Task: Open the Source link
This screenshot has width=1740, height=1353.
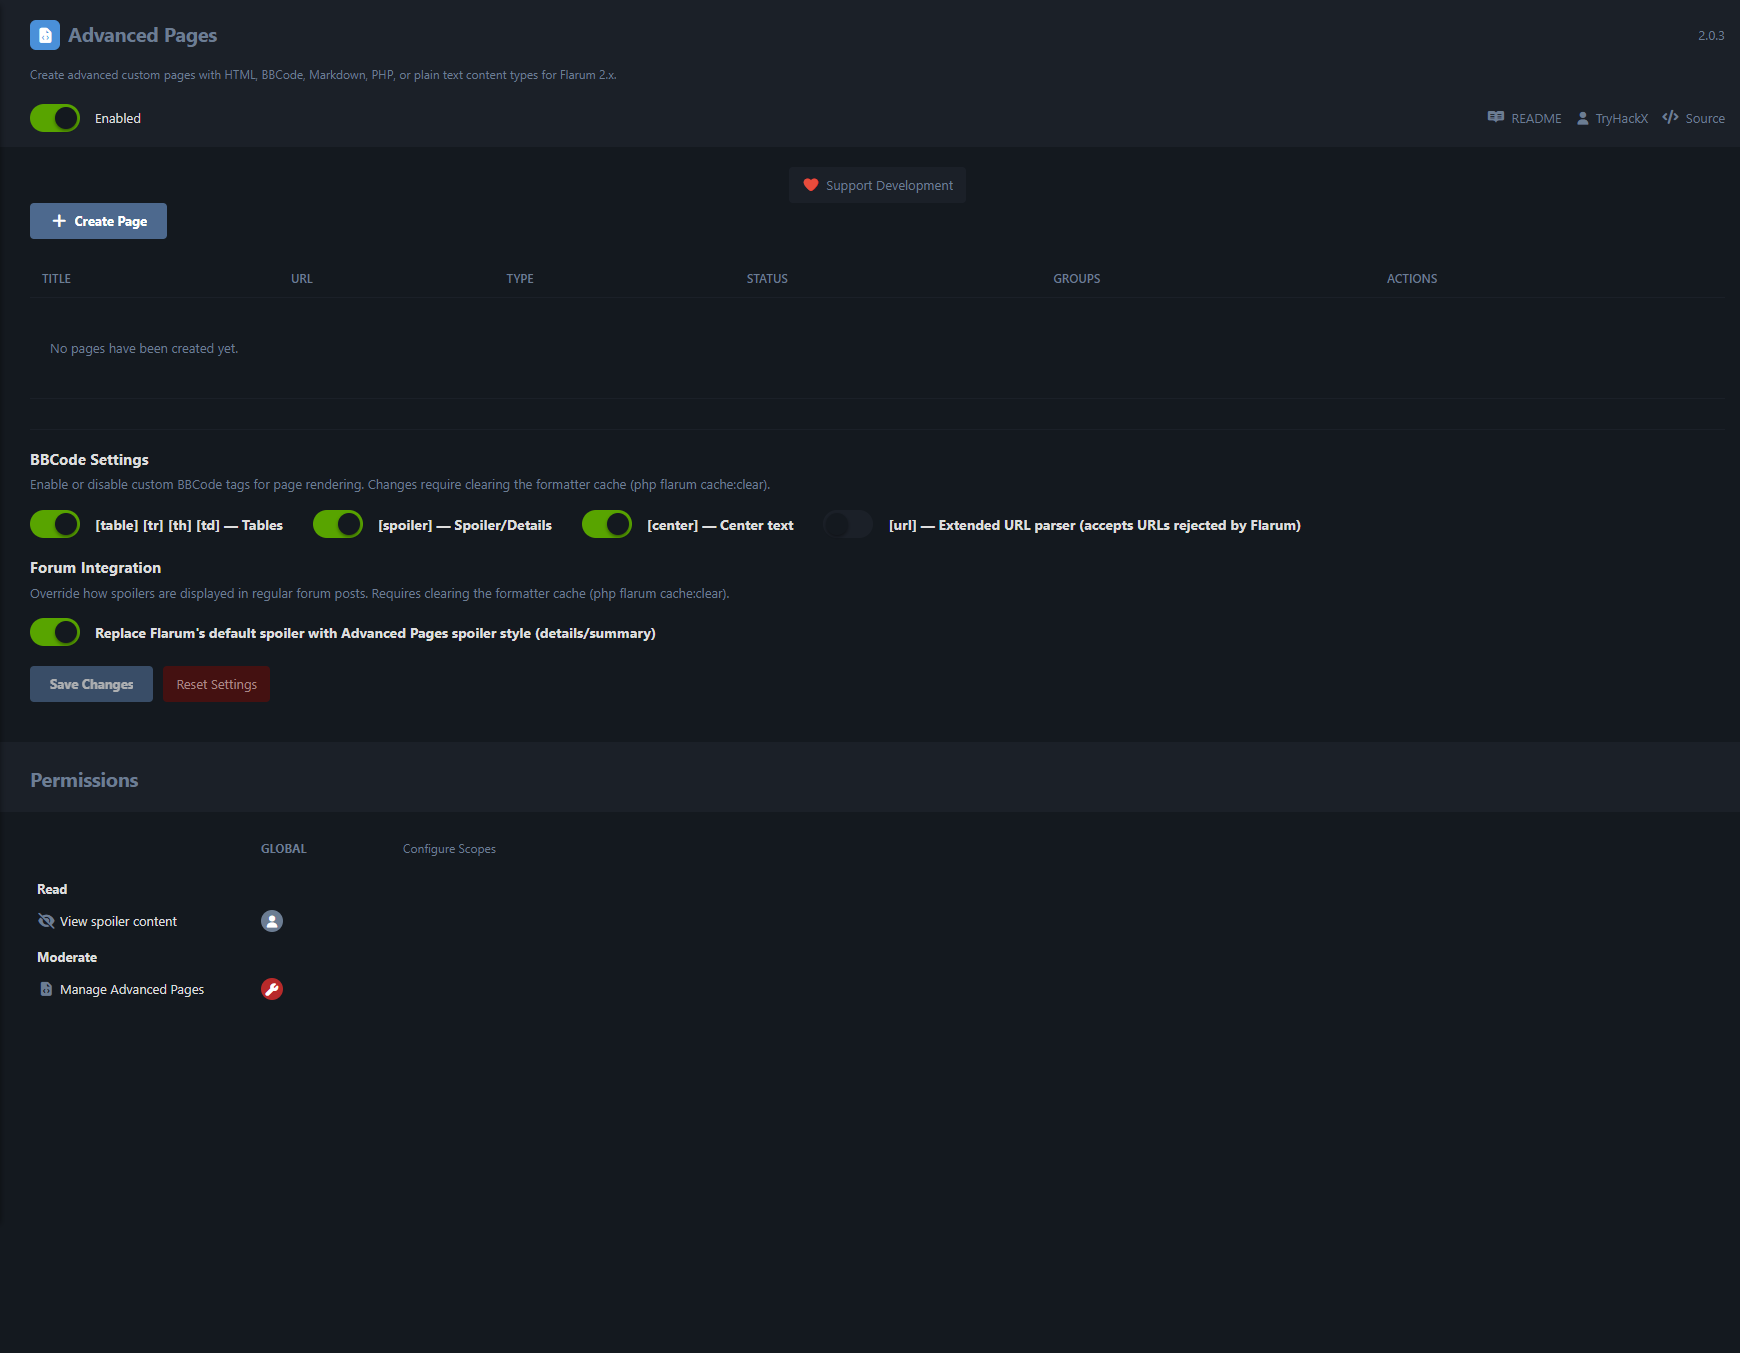Action: [x=1693, y=118]
